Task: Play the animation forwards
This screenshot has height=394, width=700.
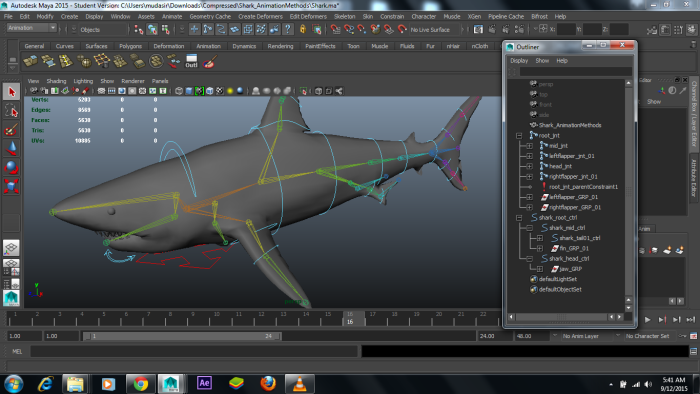Action: (x=648, y=319)
